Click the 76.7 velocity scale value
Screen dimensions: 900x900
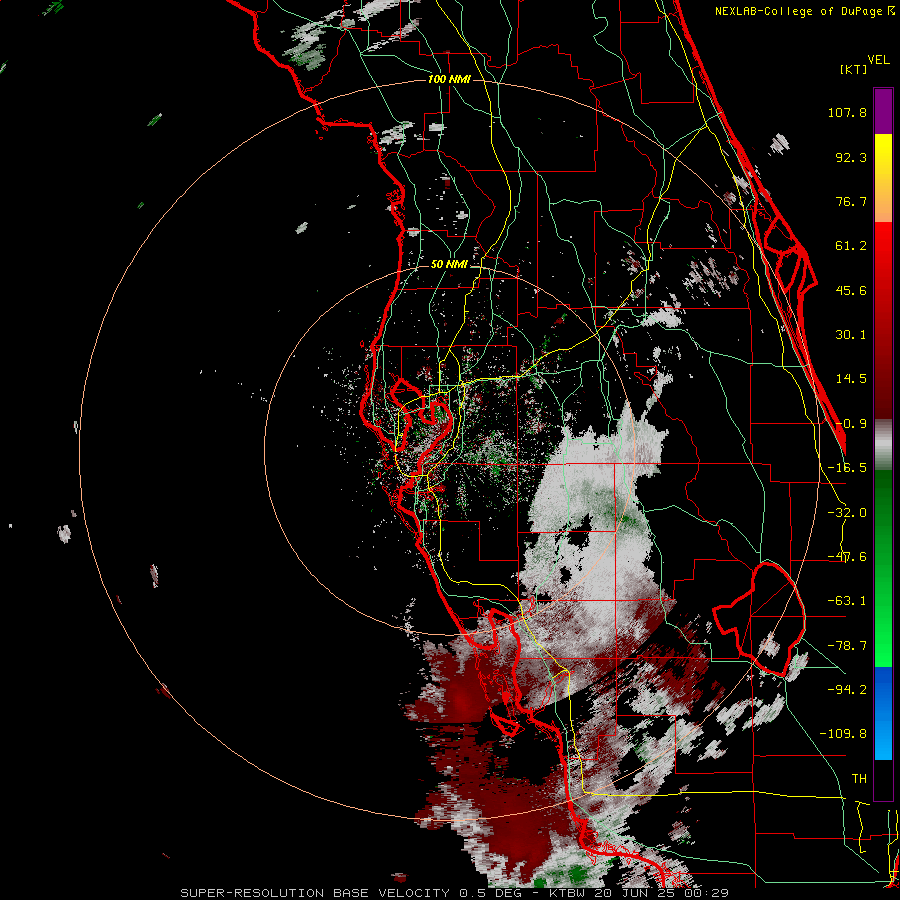851,201
